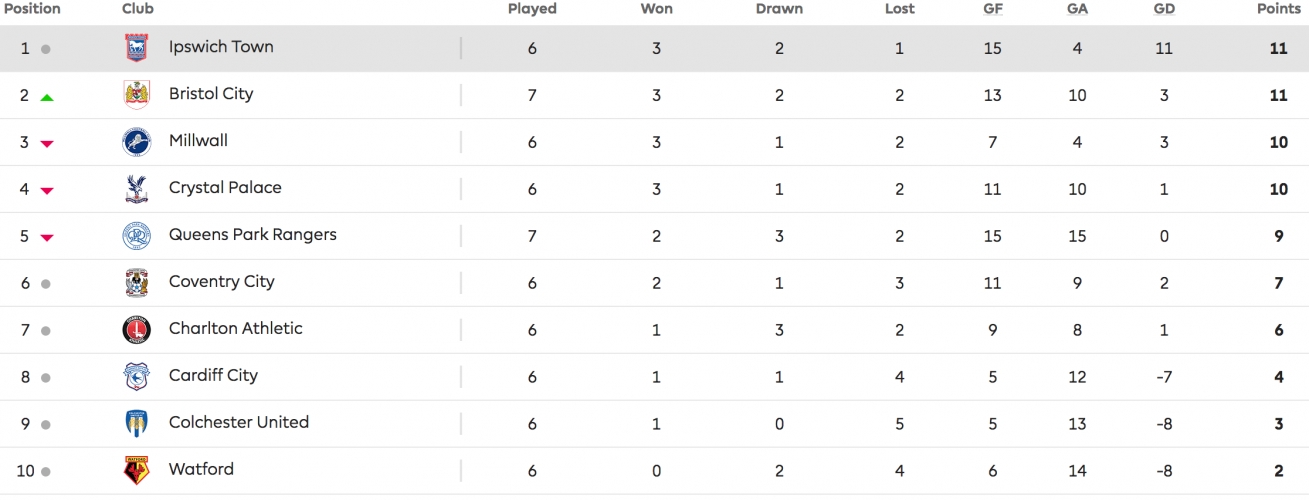Viewport: 1309px width, 500px height.
Task: Open the Colchester United club link
Action: tap(239, 422)
